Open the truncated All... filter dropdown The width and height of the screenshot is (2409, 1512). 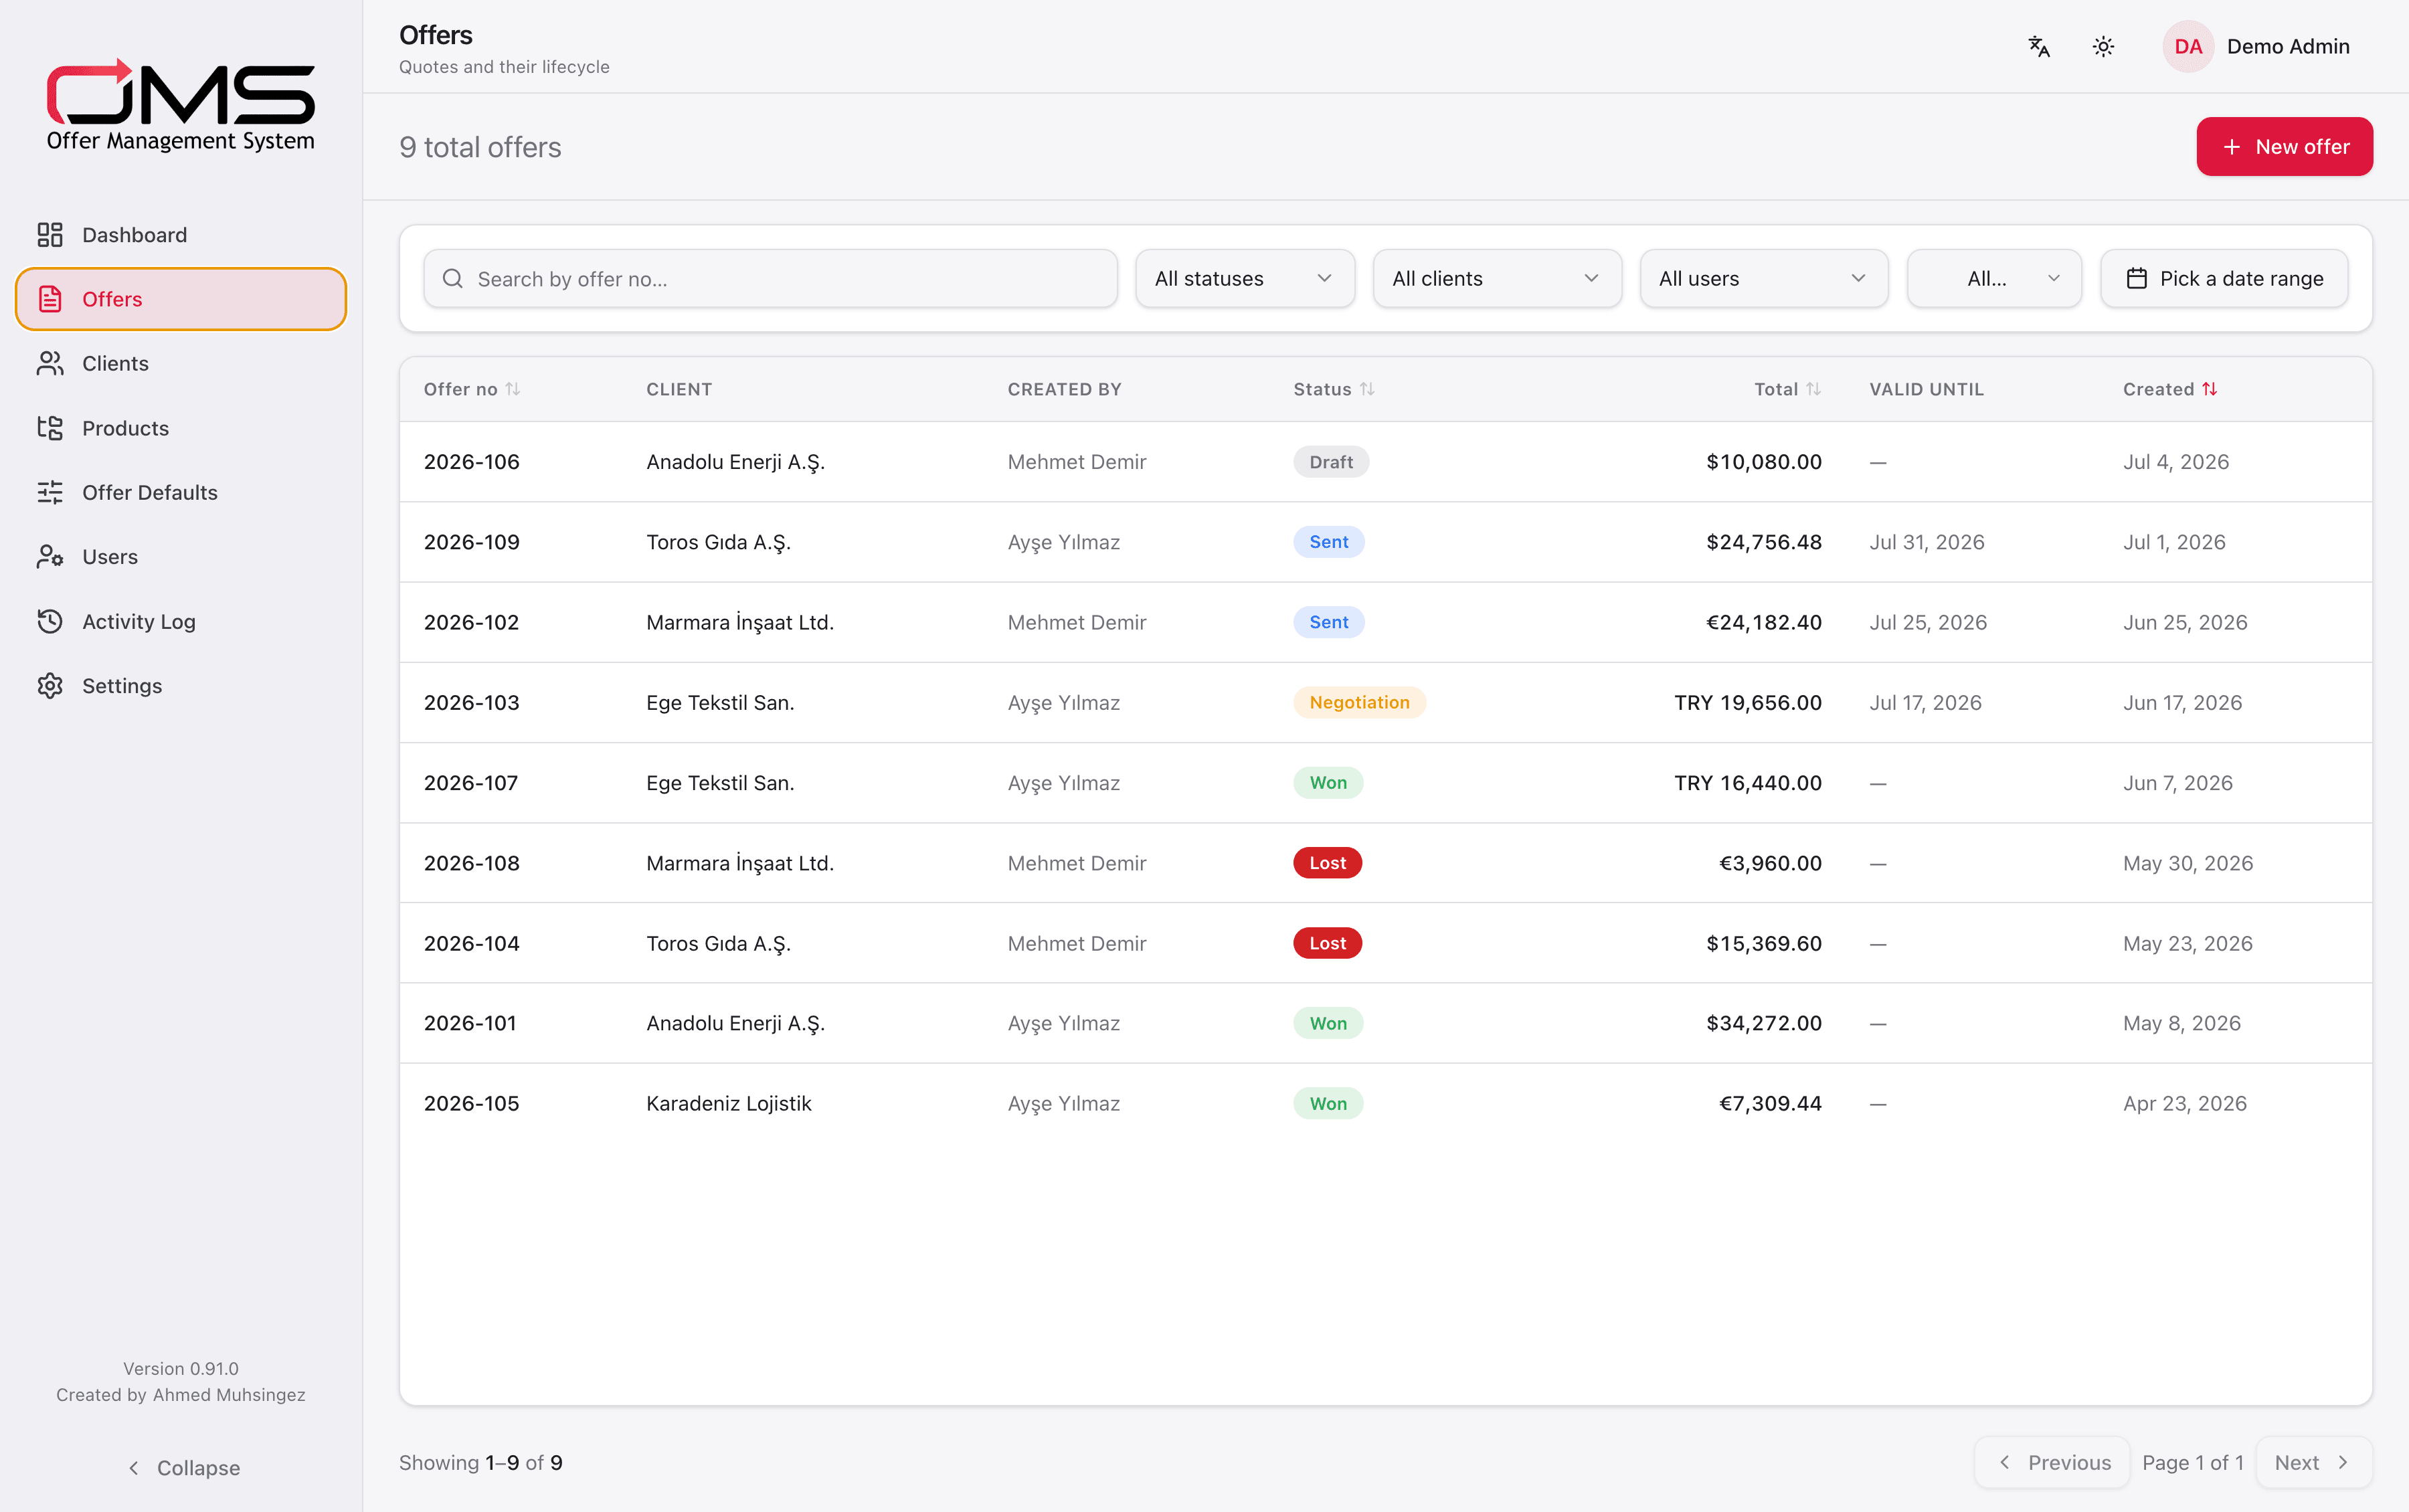[x=1994, y=279]
